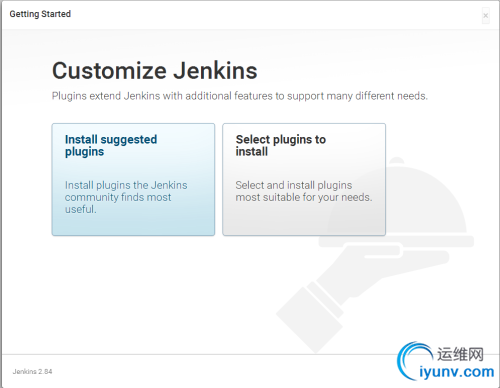Close the Getting Started dialog
Image resolution: width=500 pixels, height=388 pixels.
(486, 16)
